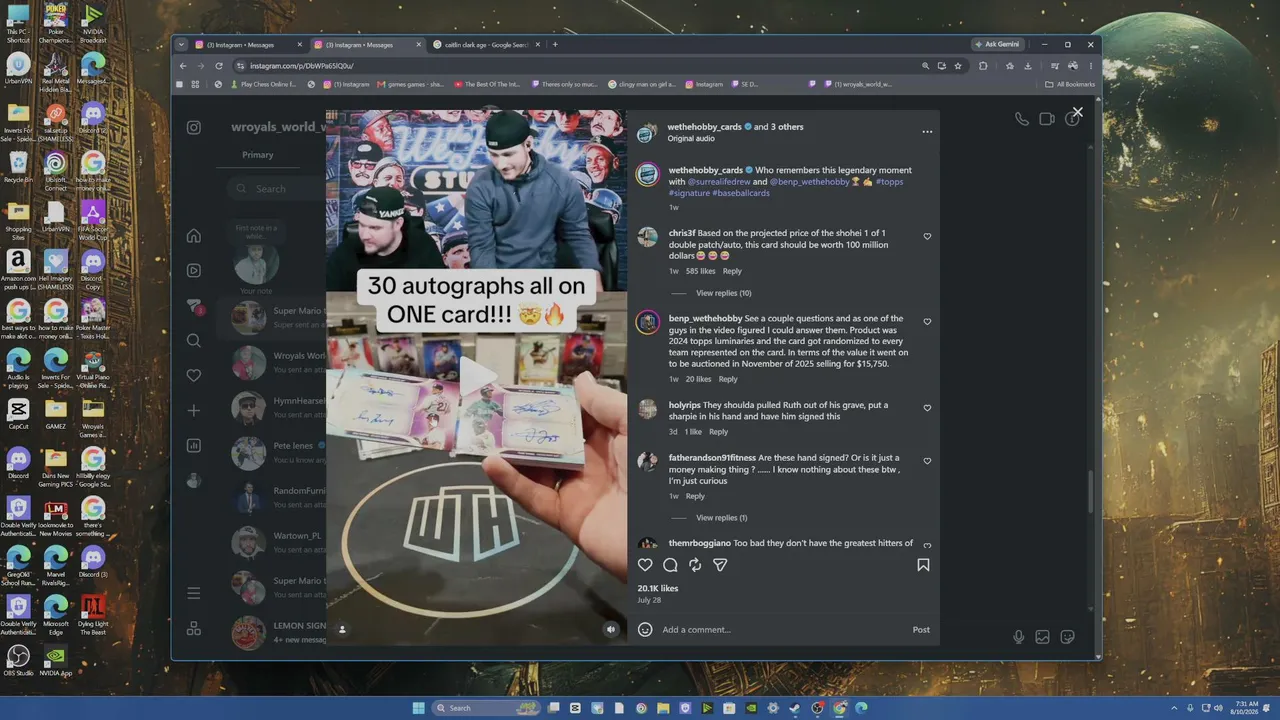Click Ask Gemini button
This screenshot has width=1280, height=720.
pos(997,44)
